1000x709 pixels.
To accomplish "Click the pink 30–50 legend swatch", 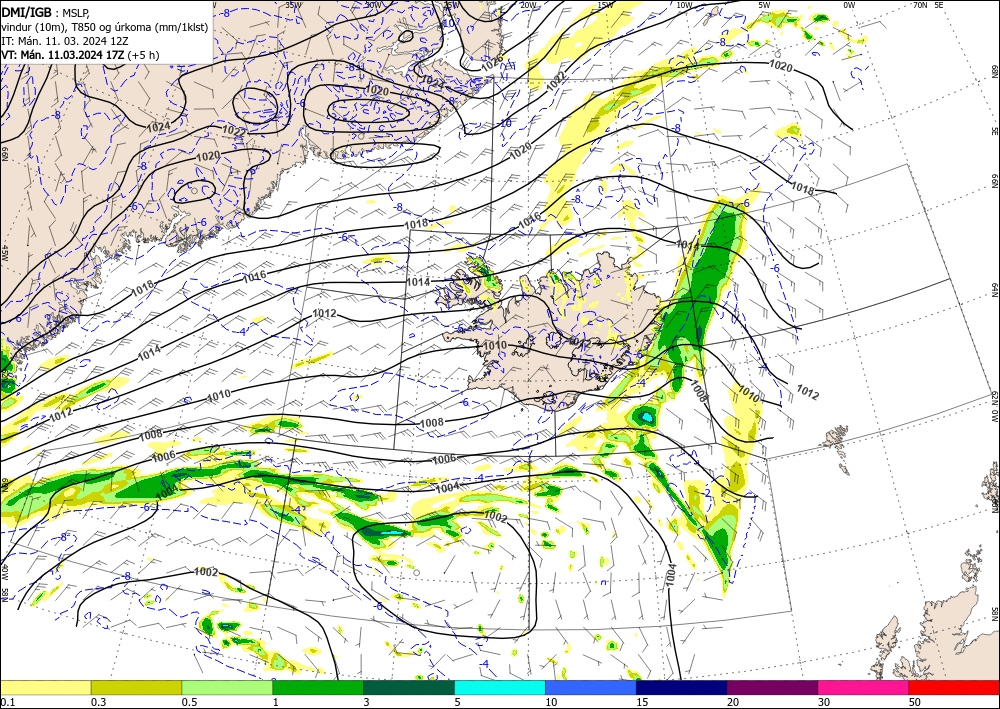I will pyautogui.click(x=864, y=687).
